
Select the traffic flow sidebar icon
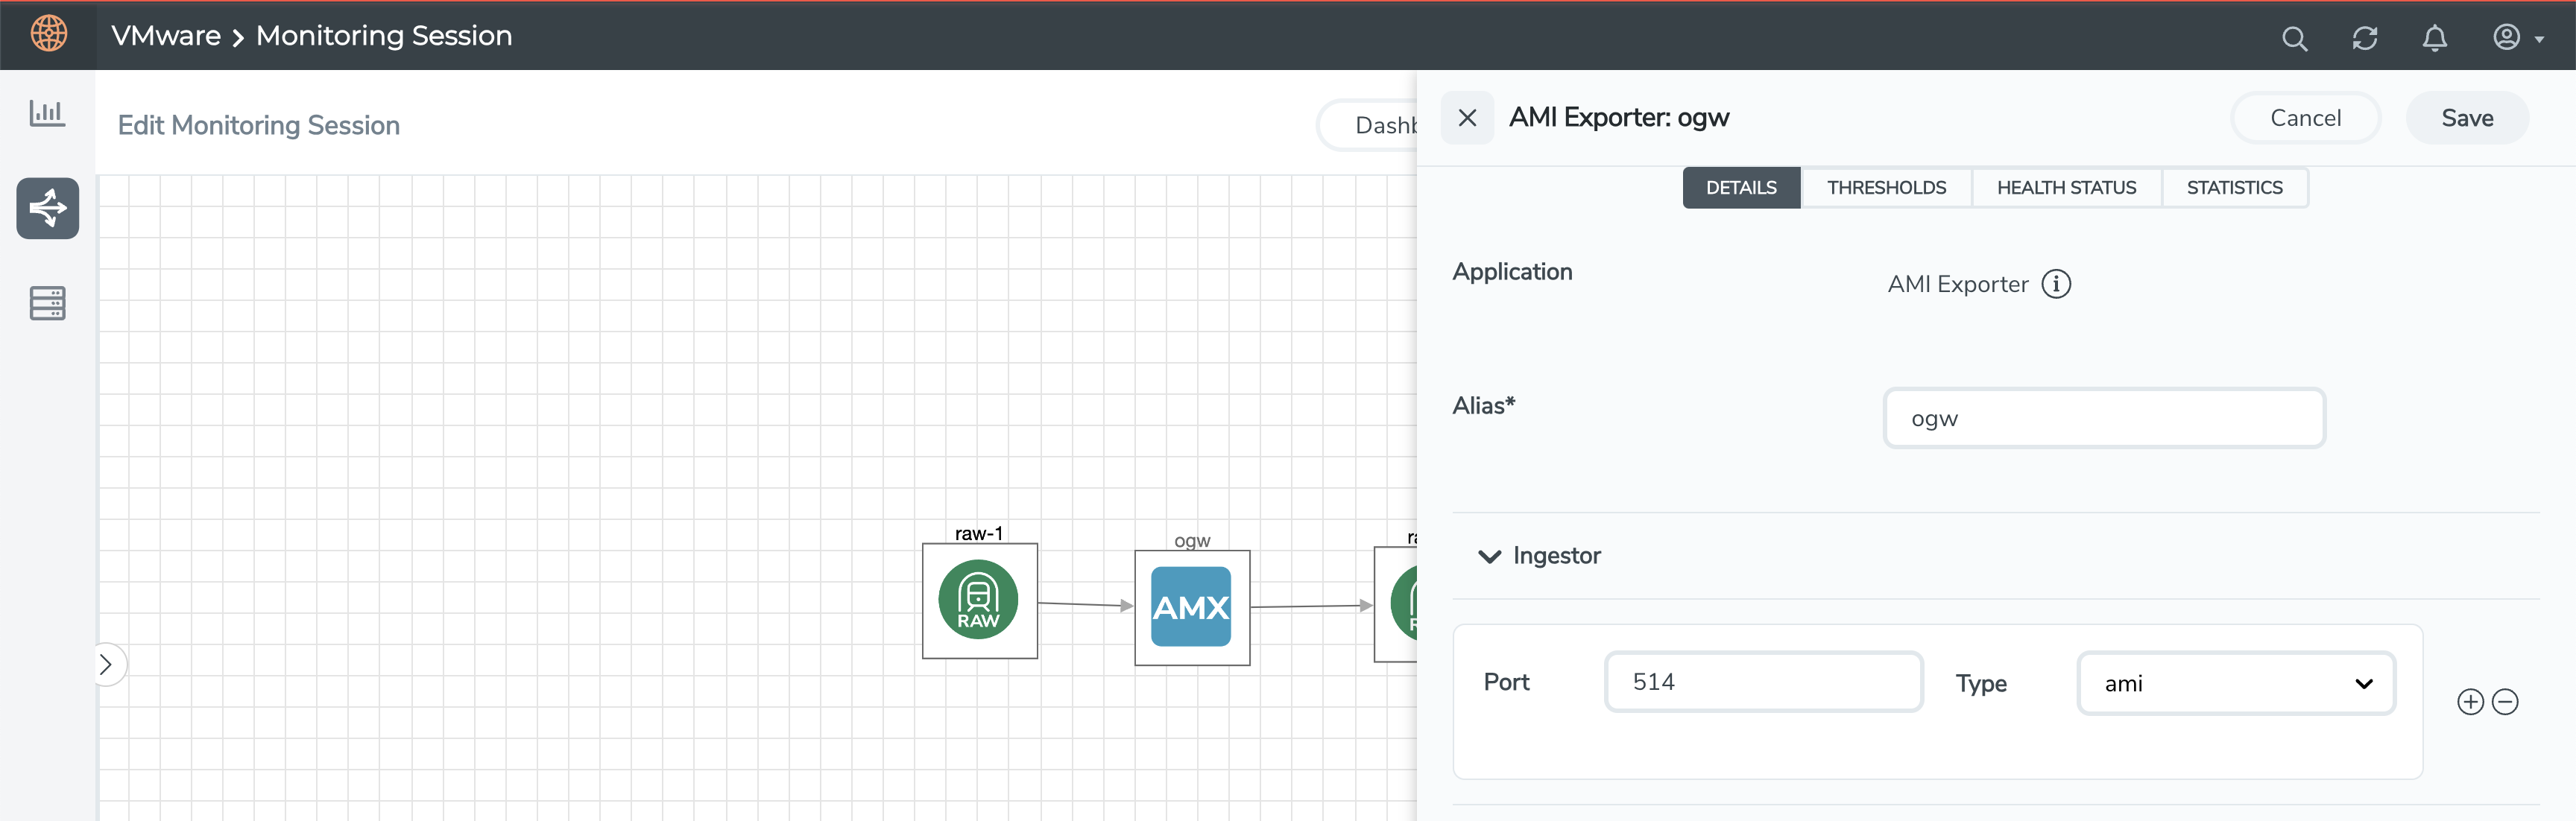click(47, 208)
